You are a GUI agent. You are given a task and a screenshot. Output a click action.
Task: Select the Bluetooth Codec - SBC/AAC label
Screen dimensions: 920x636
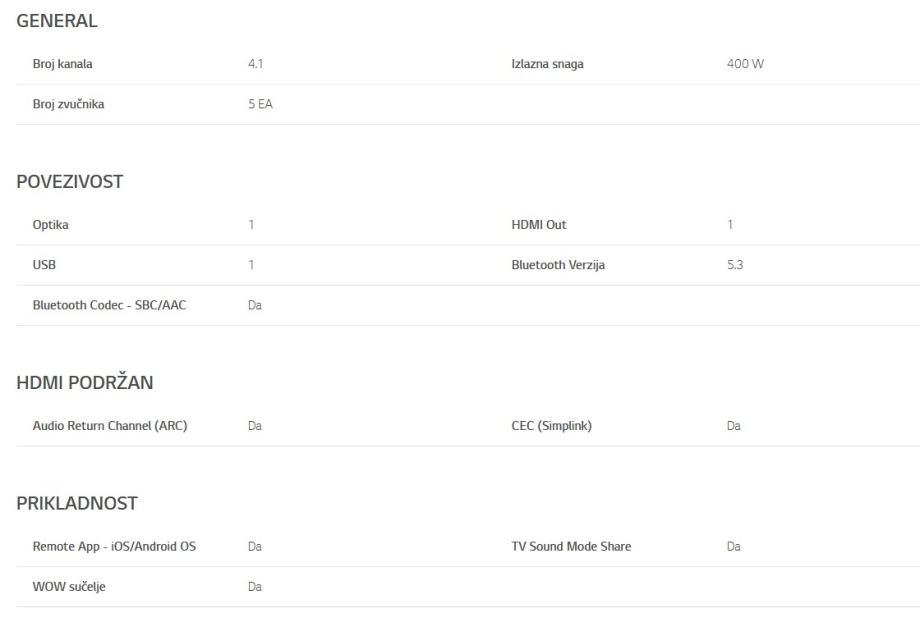point(109,305)
